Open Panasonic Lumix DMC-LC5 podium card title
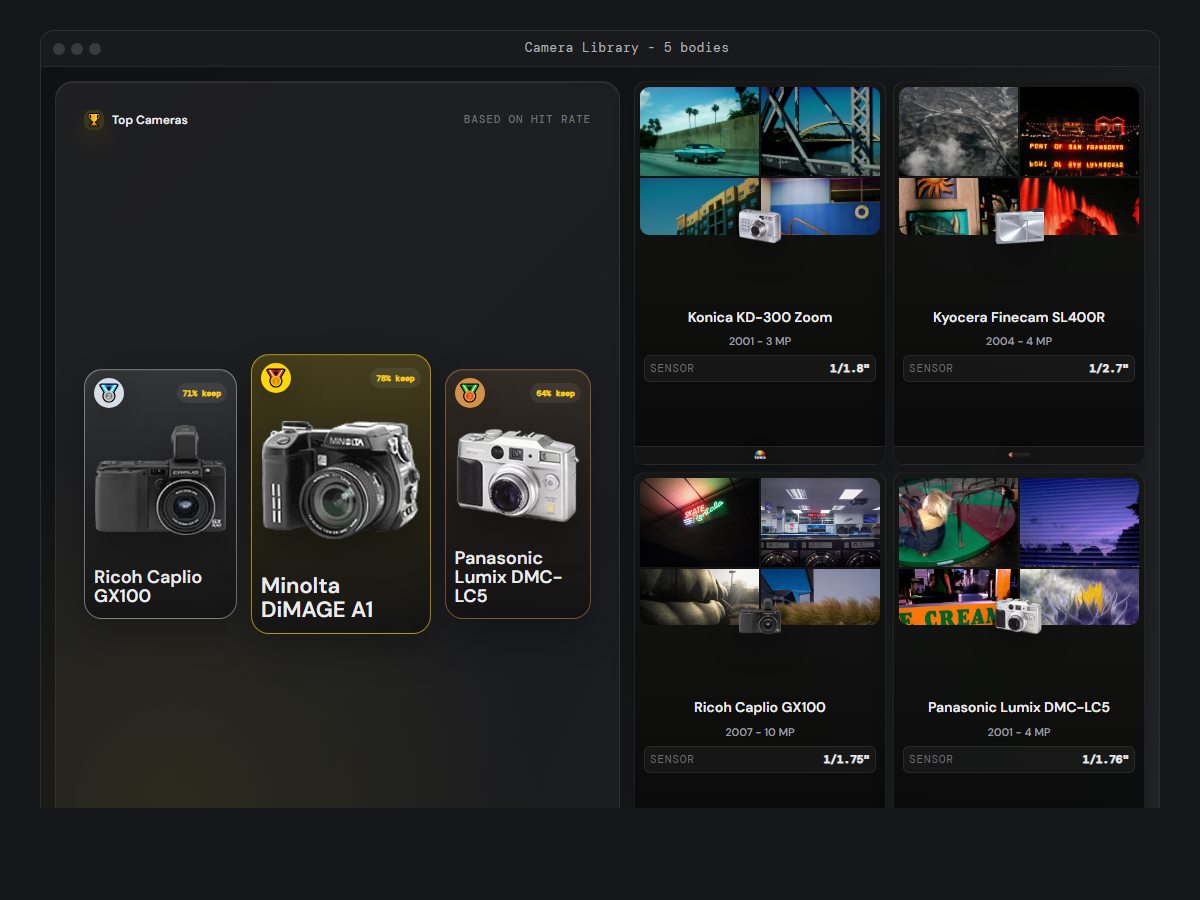The height and width of the screenshot is (900, 1200). [509, 576]
